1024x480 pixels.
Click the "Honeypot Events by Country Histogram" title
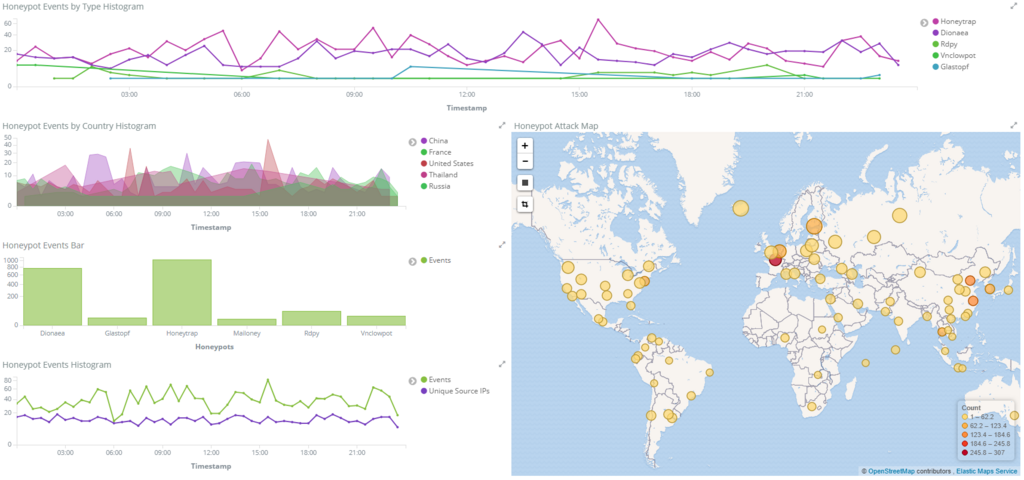pos(79,125)
